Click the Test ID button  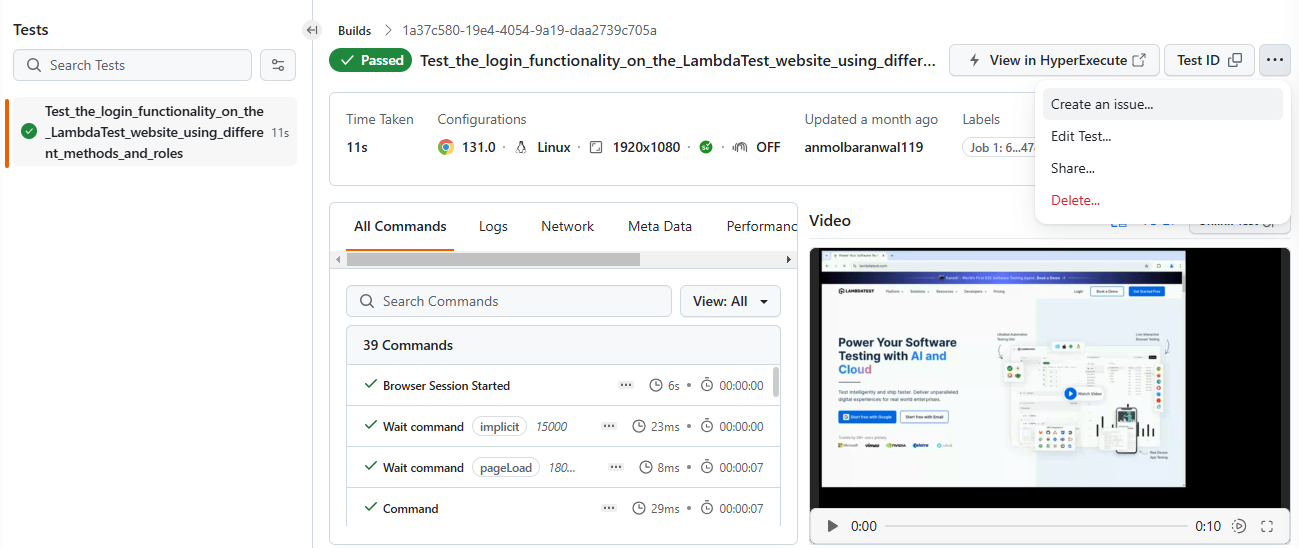(1209, 60)
